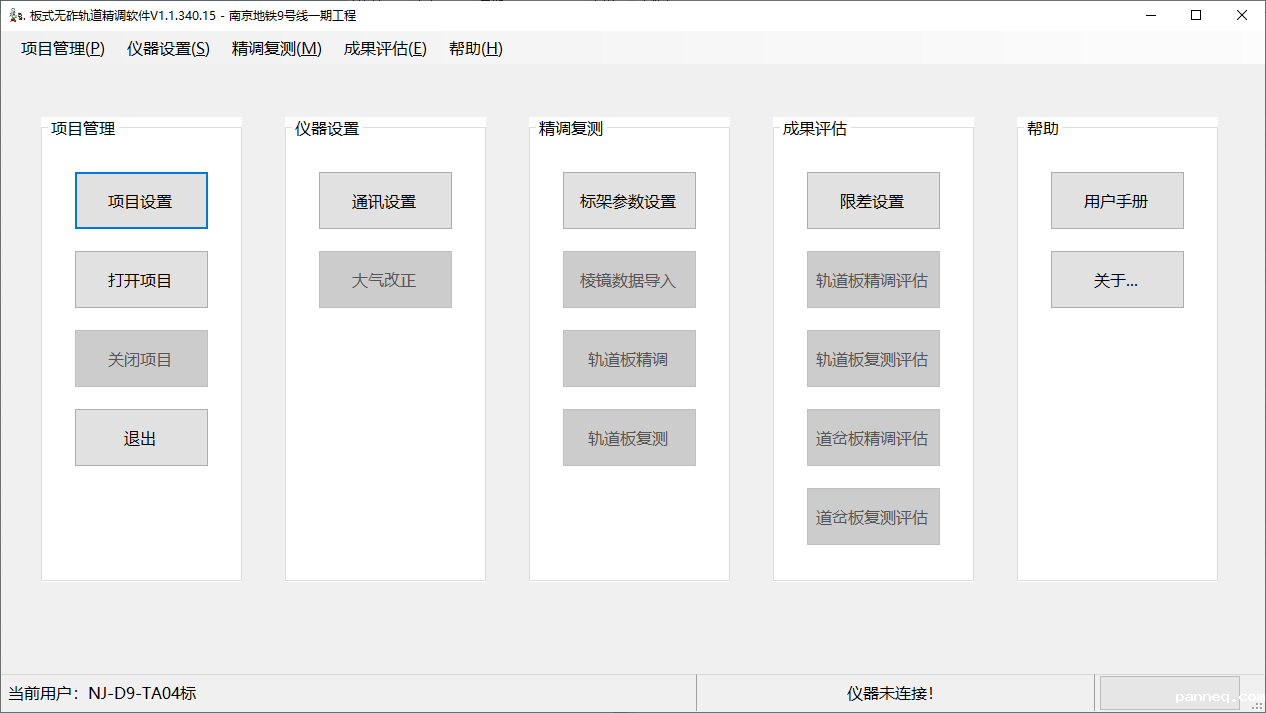Select the 大气改正 button
This screenshot has width=1266, height=713.
pos(385,280)
